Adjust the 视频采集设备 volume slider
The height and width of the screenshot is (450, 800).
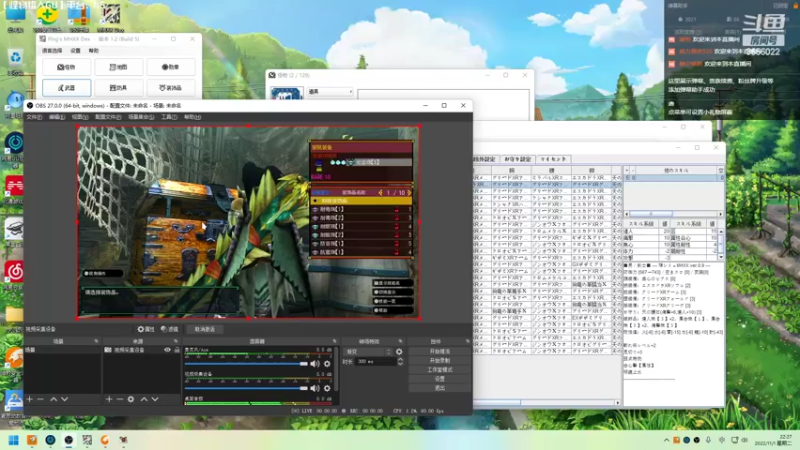246,388
